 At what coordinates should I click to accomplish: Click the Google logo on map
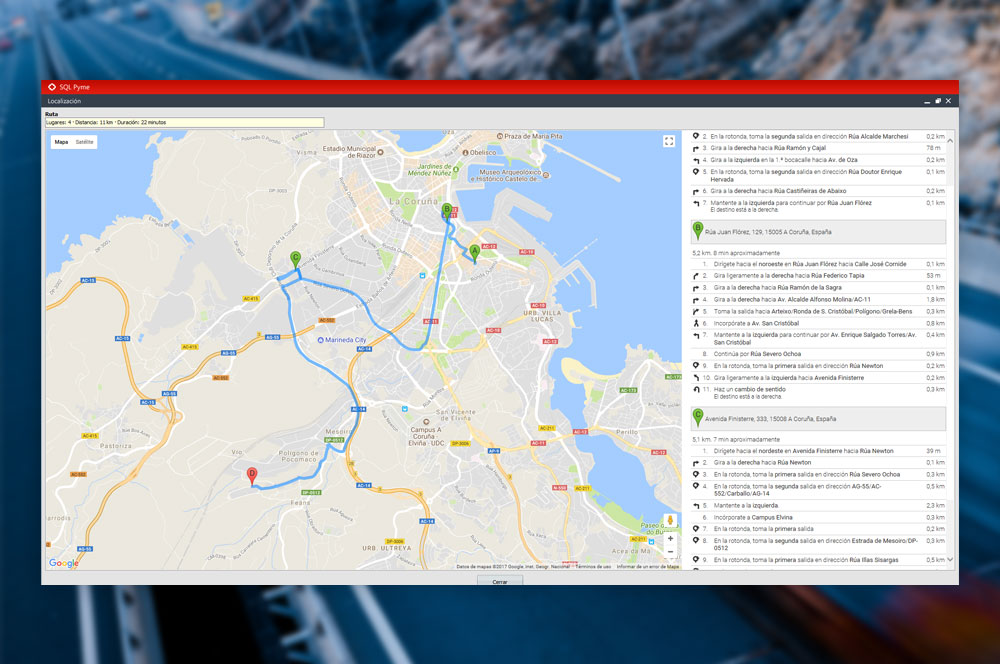[x=63, y=563]
